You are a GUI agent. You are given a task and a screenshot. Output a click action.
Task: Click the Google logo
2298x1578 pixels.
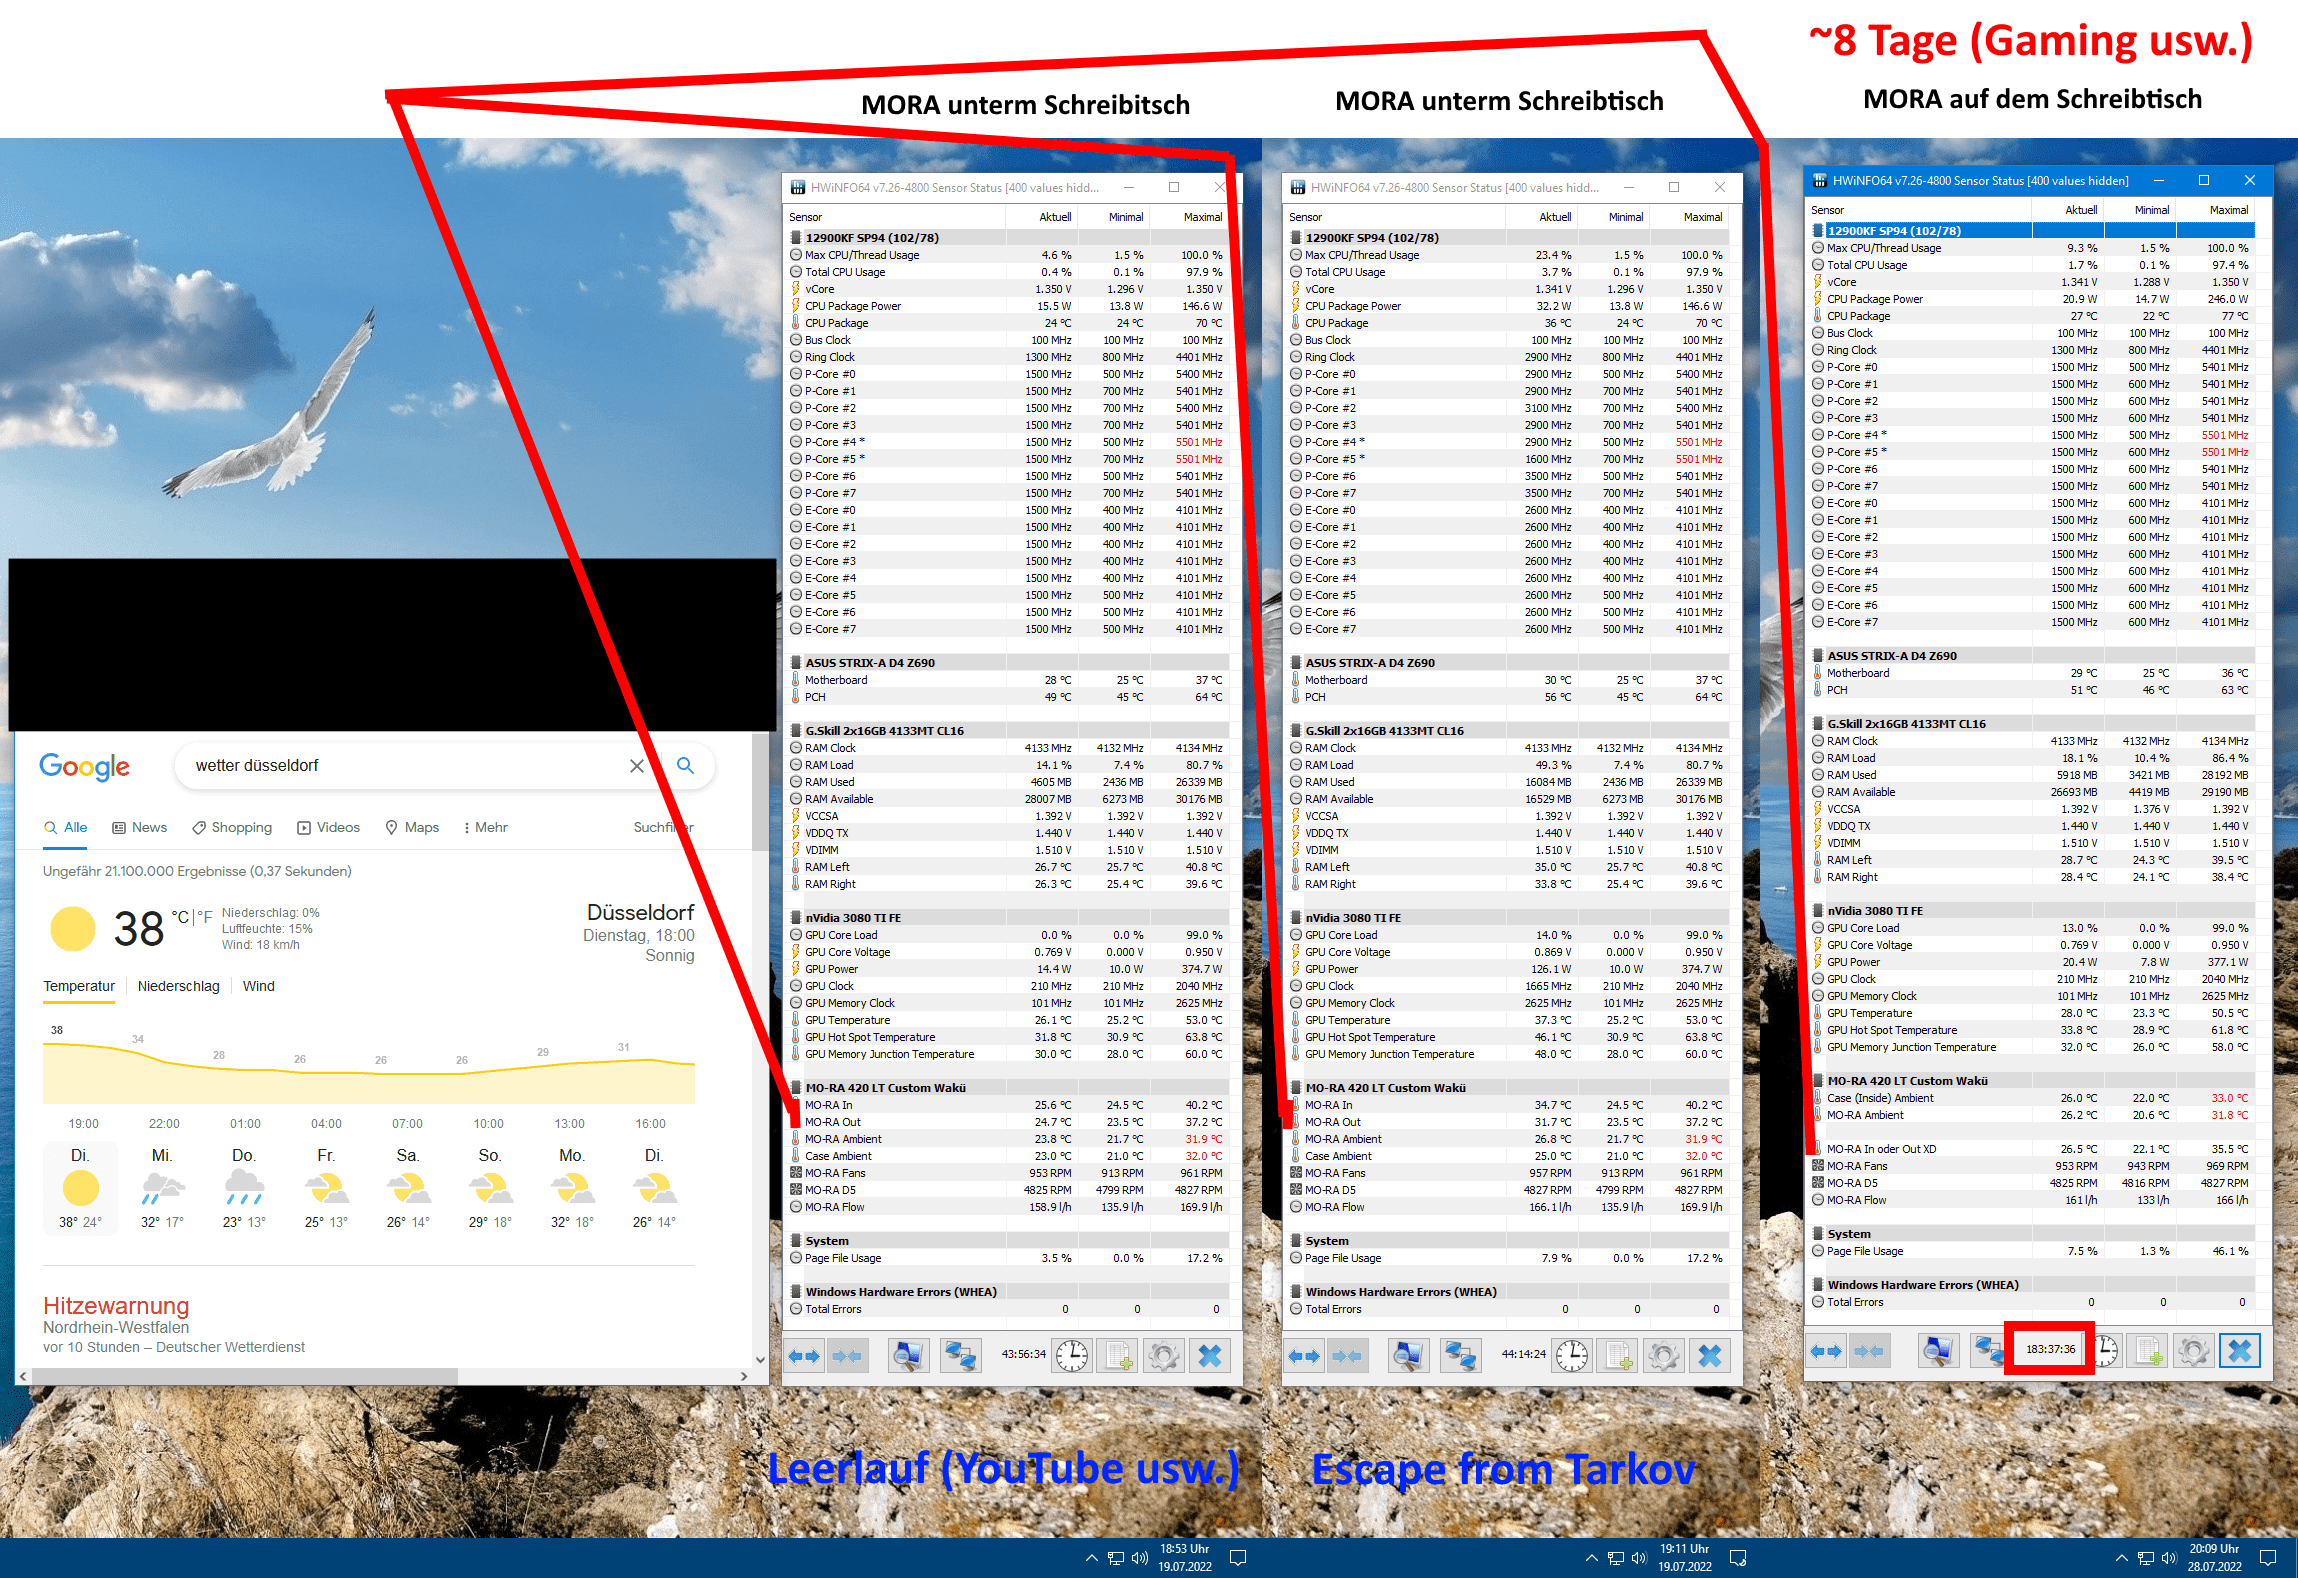pos(85,766)
